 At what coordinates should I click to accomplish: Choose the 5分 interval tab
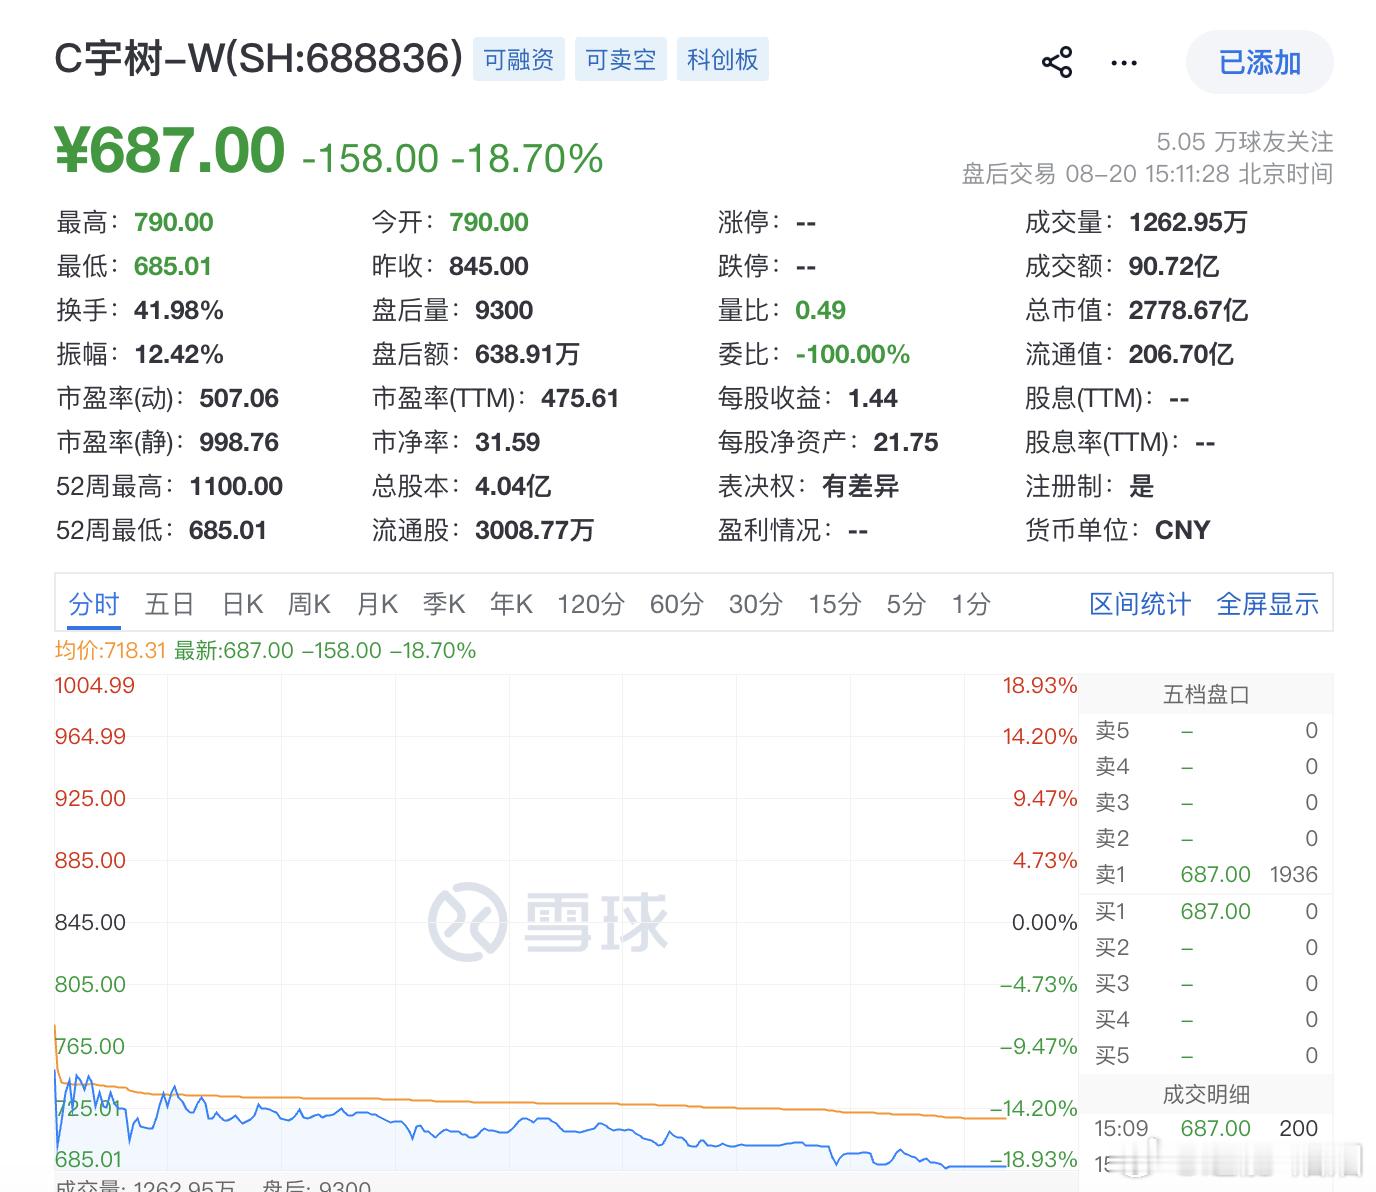(x=906, y=604)
